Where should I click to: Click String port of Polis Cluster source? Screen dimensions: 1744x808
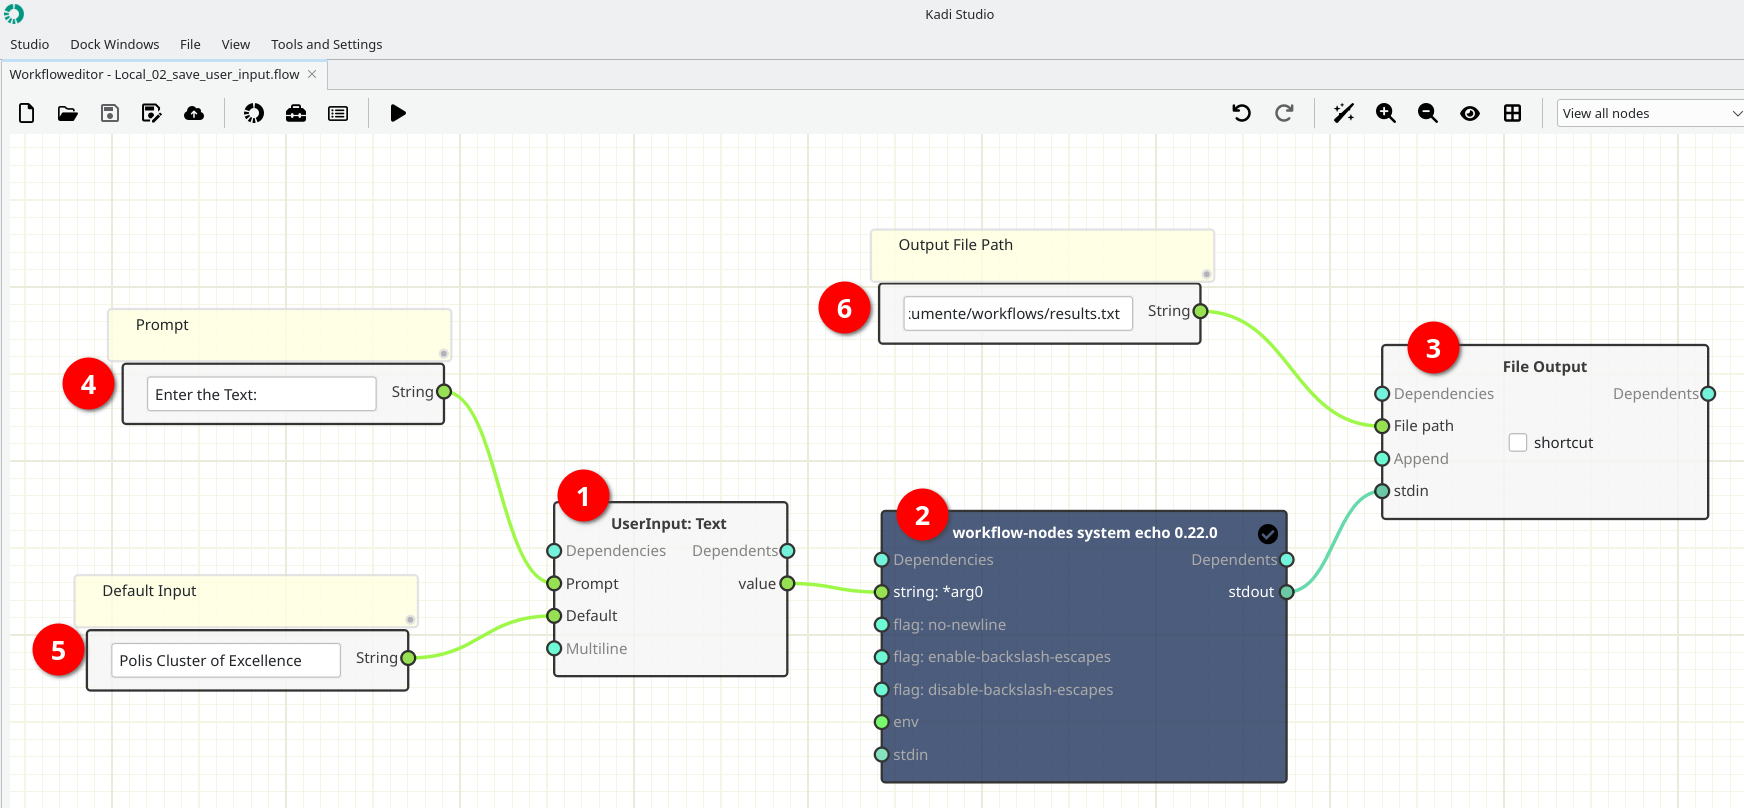[408, 658]
